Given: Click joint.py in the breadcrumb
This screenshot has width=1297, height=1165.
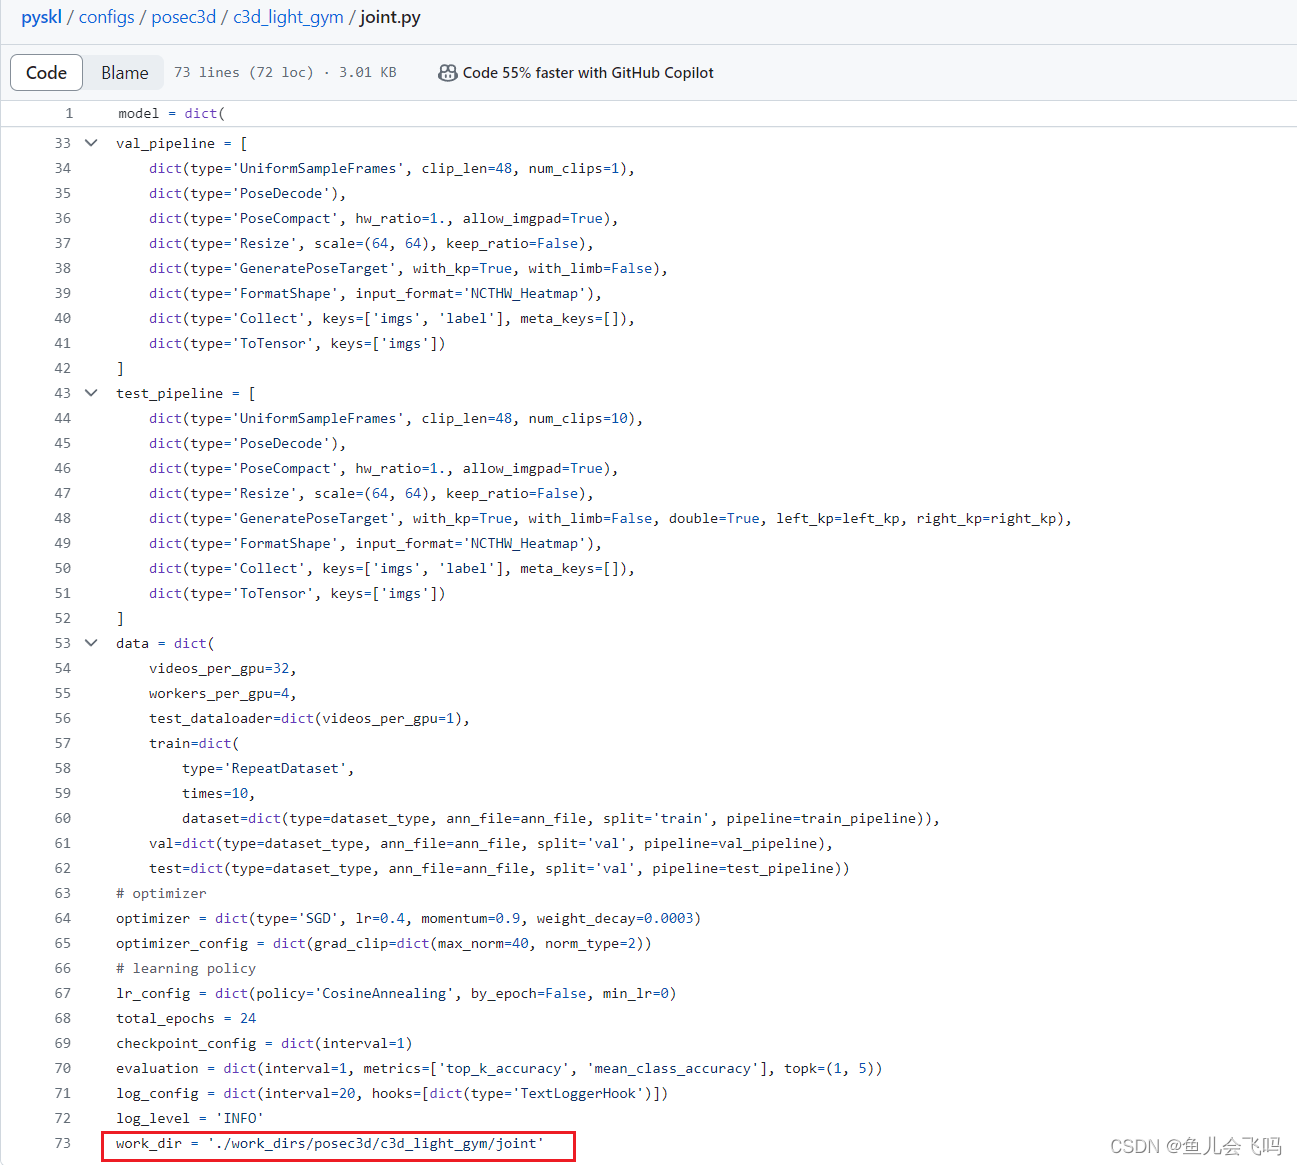Looking at the screenshot, I should 390,17.
